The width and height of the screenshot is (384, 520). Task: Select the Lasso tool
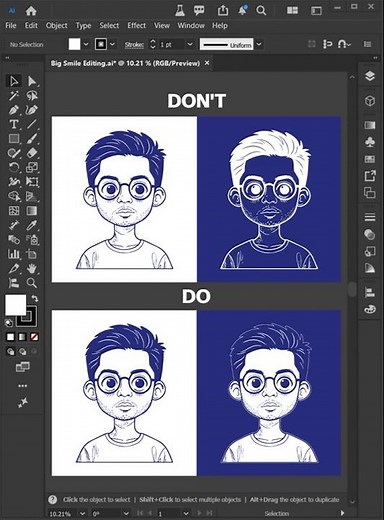click(32, 96)
